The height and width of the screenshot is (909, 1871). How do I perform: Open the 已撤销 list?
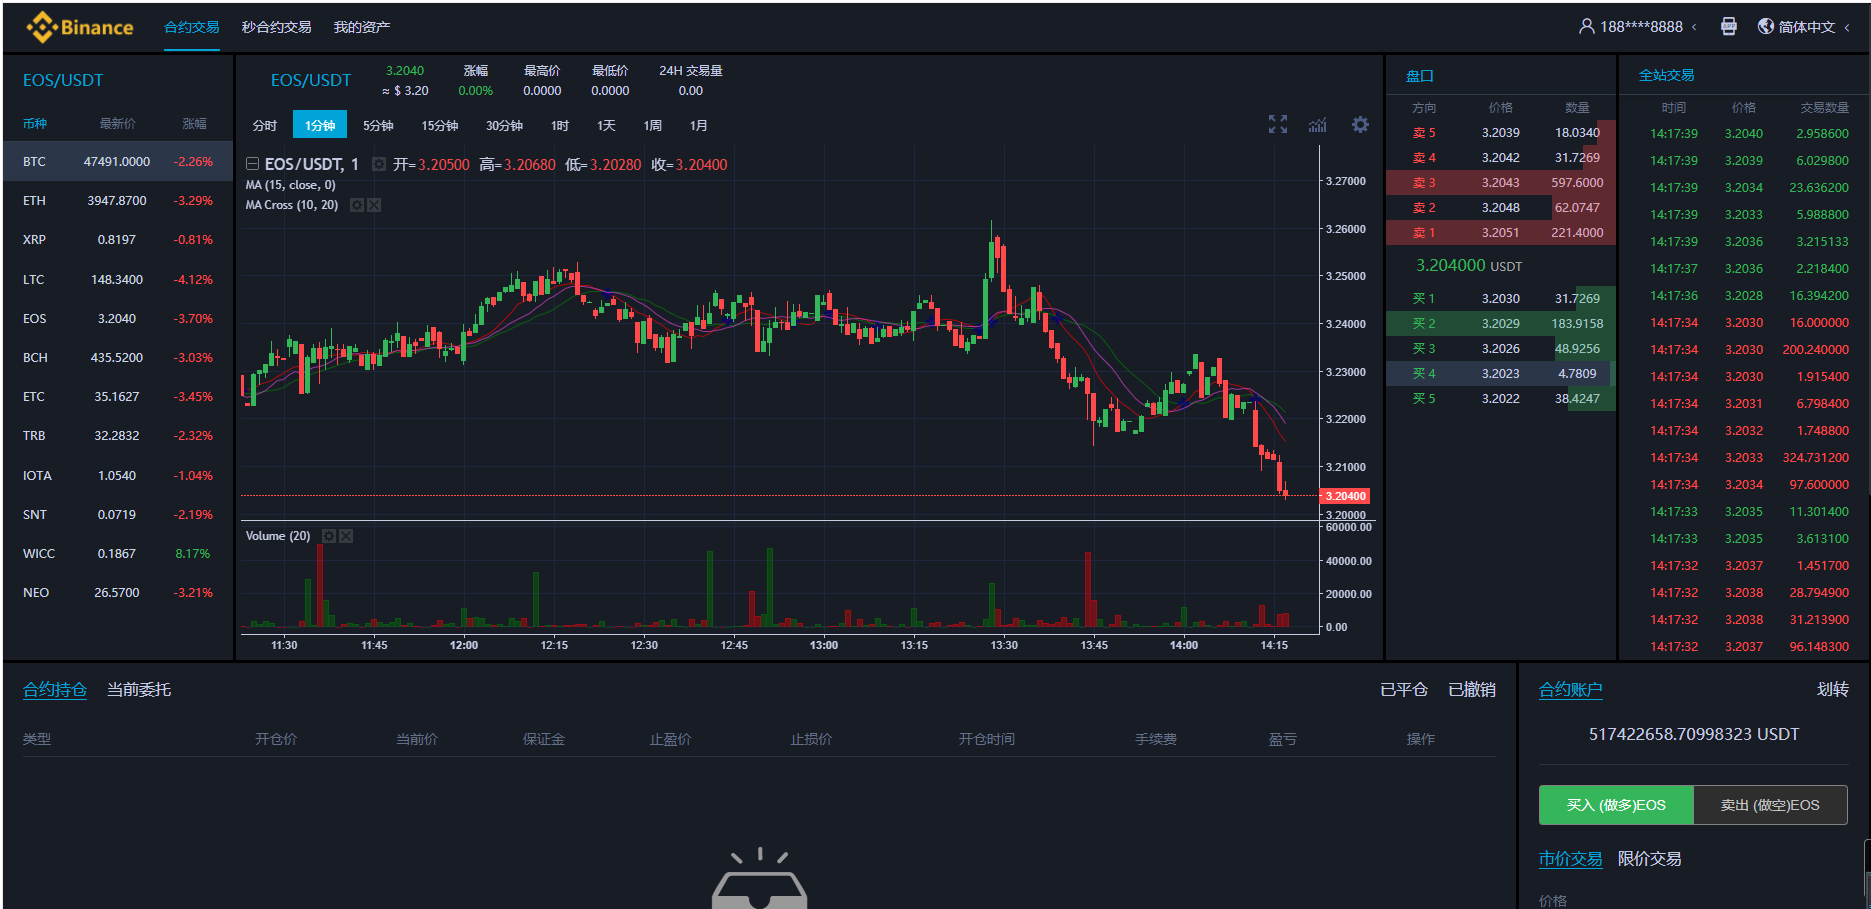pyautogui.click(x=1472, y=690)
